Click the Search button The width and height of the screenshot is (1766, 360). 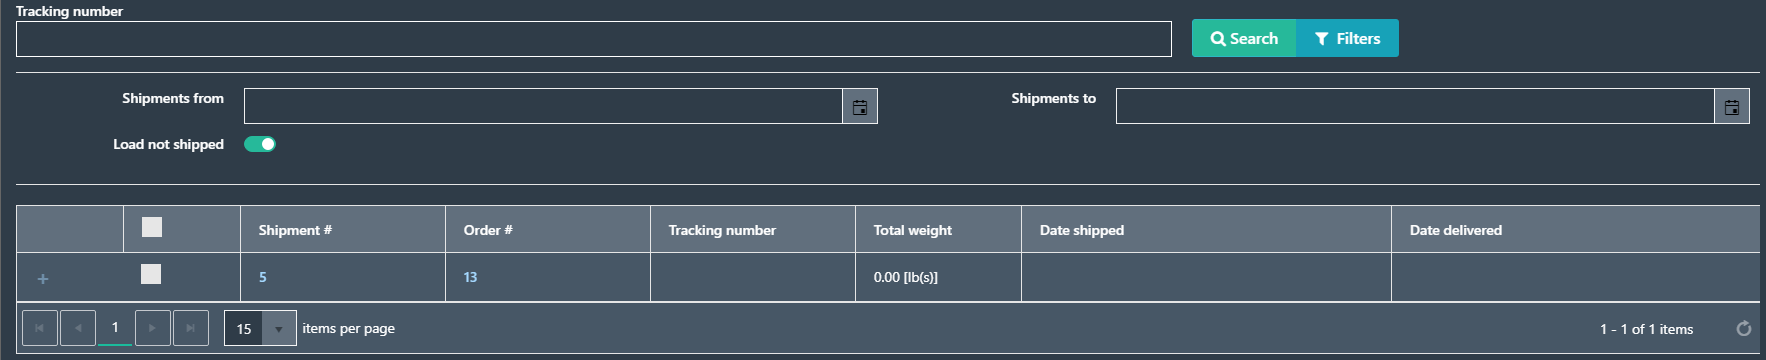pyautogui.click(x=1244, y=38)
